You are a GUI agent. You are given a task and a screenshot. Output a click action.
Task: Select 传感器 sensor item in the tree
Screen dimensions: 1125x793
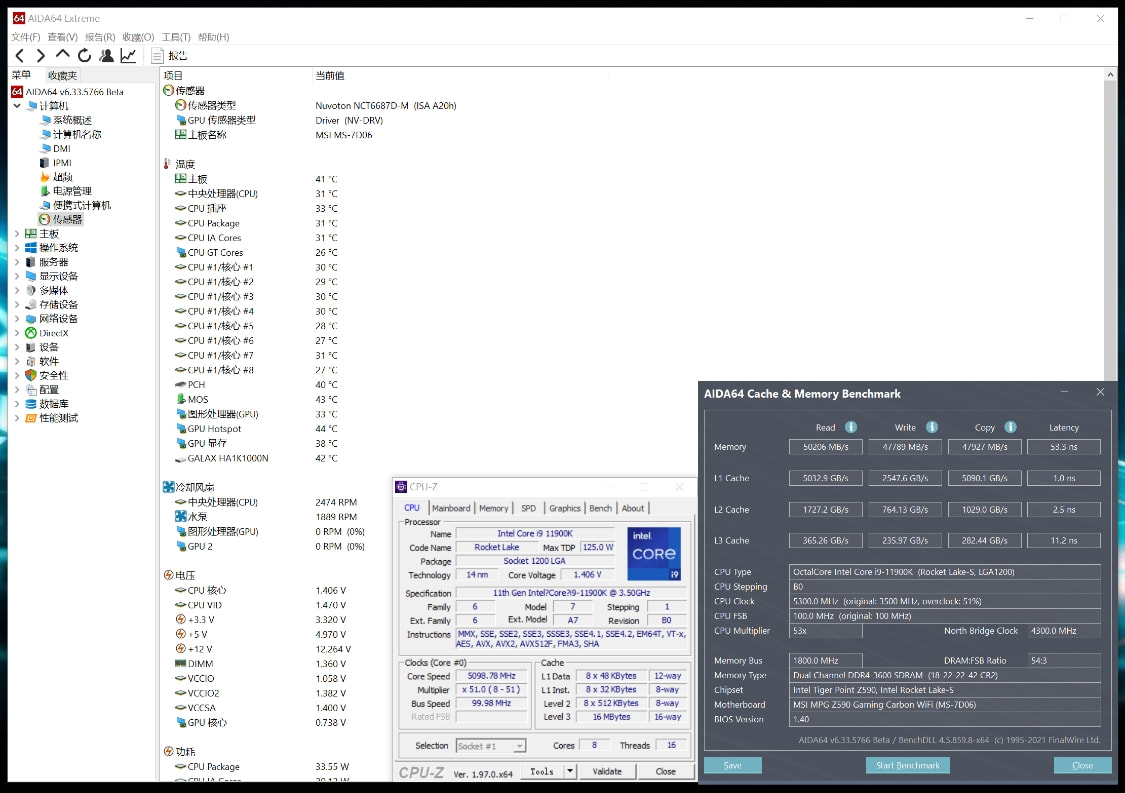point(67,219)
